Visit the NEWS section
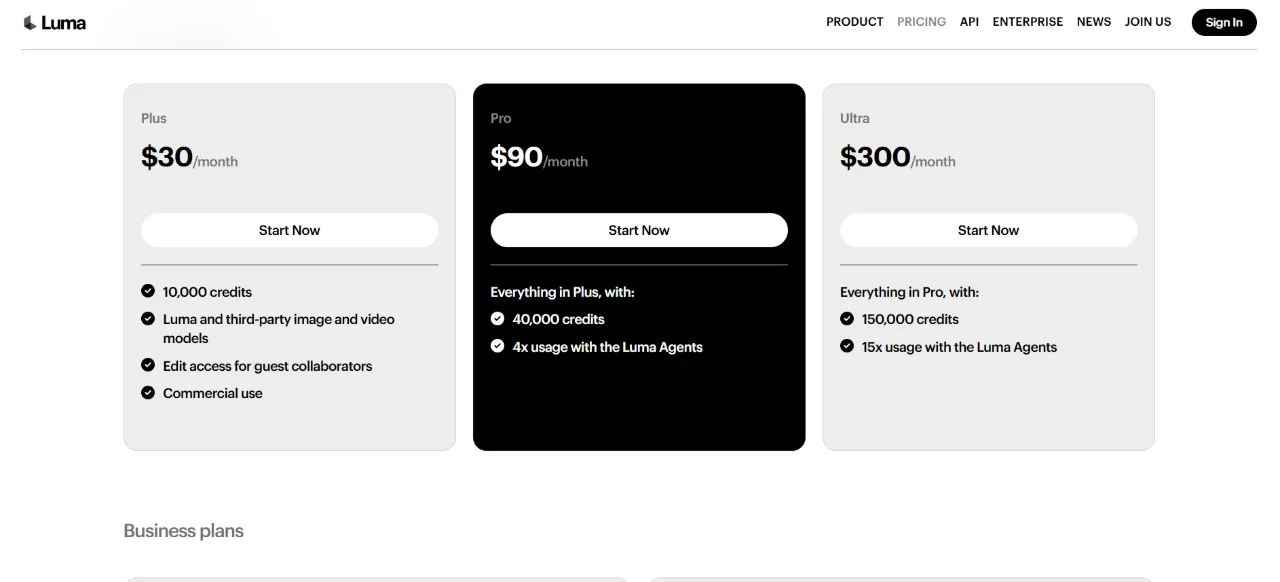Viewport: 1280px width, 582px height. pyautogui.click(x=1094, y=22)
